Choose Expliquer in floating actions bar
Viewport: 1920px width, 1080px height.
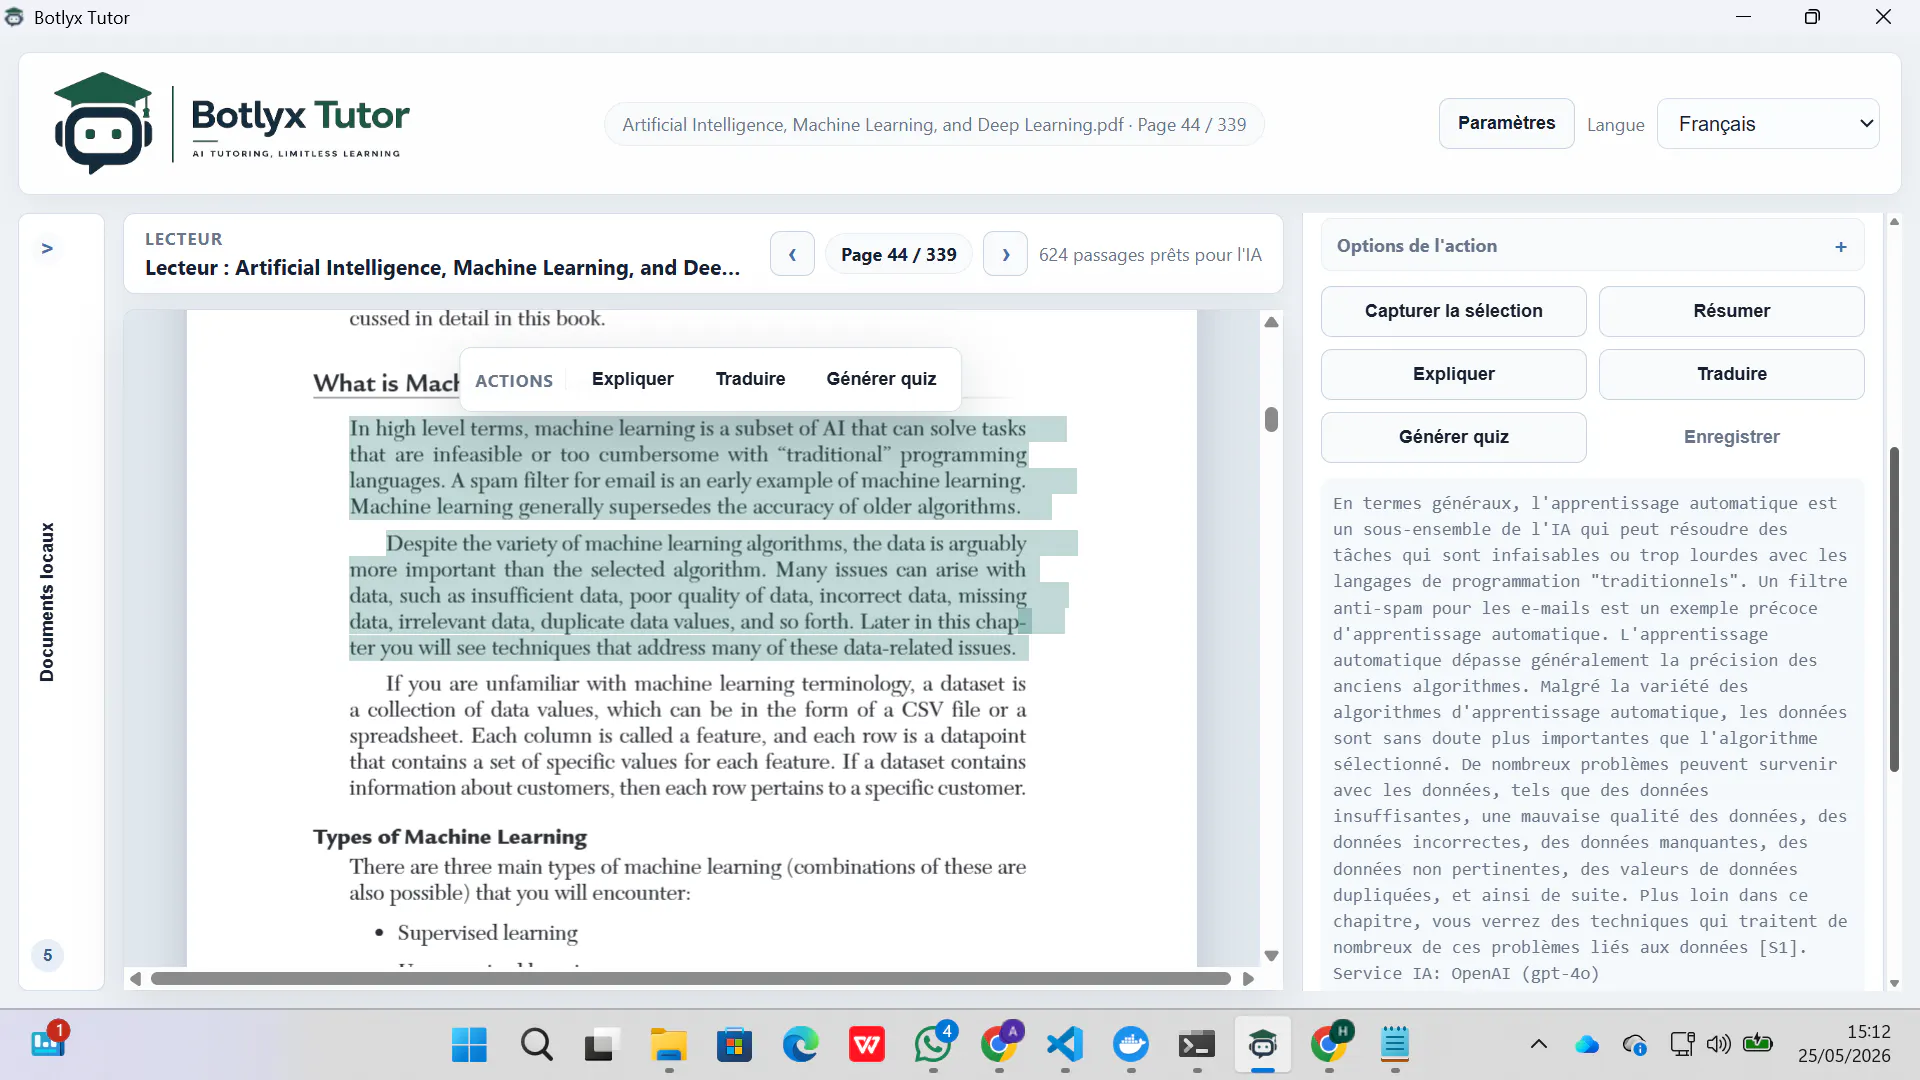[x=632, y=379]
